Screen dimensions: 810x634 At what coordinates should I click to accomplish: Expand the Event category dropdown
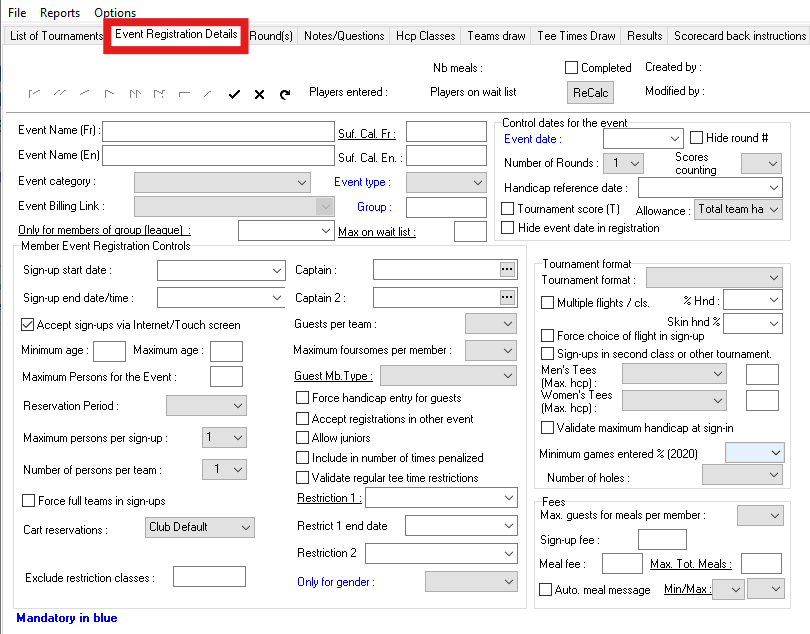pos(222,182)
